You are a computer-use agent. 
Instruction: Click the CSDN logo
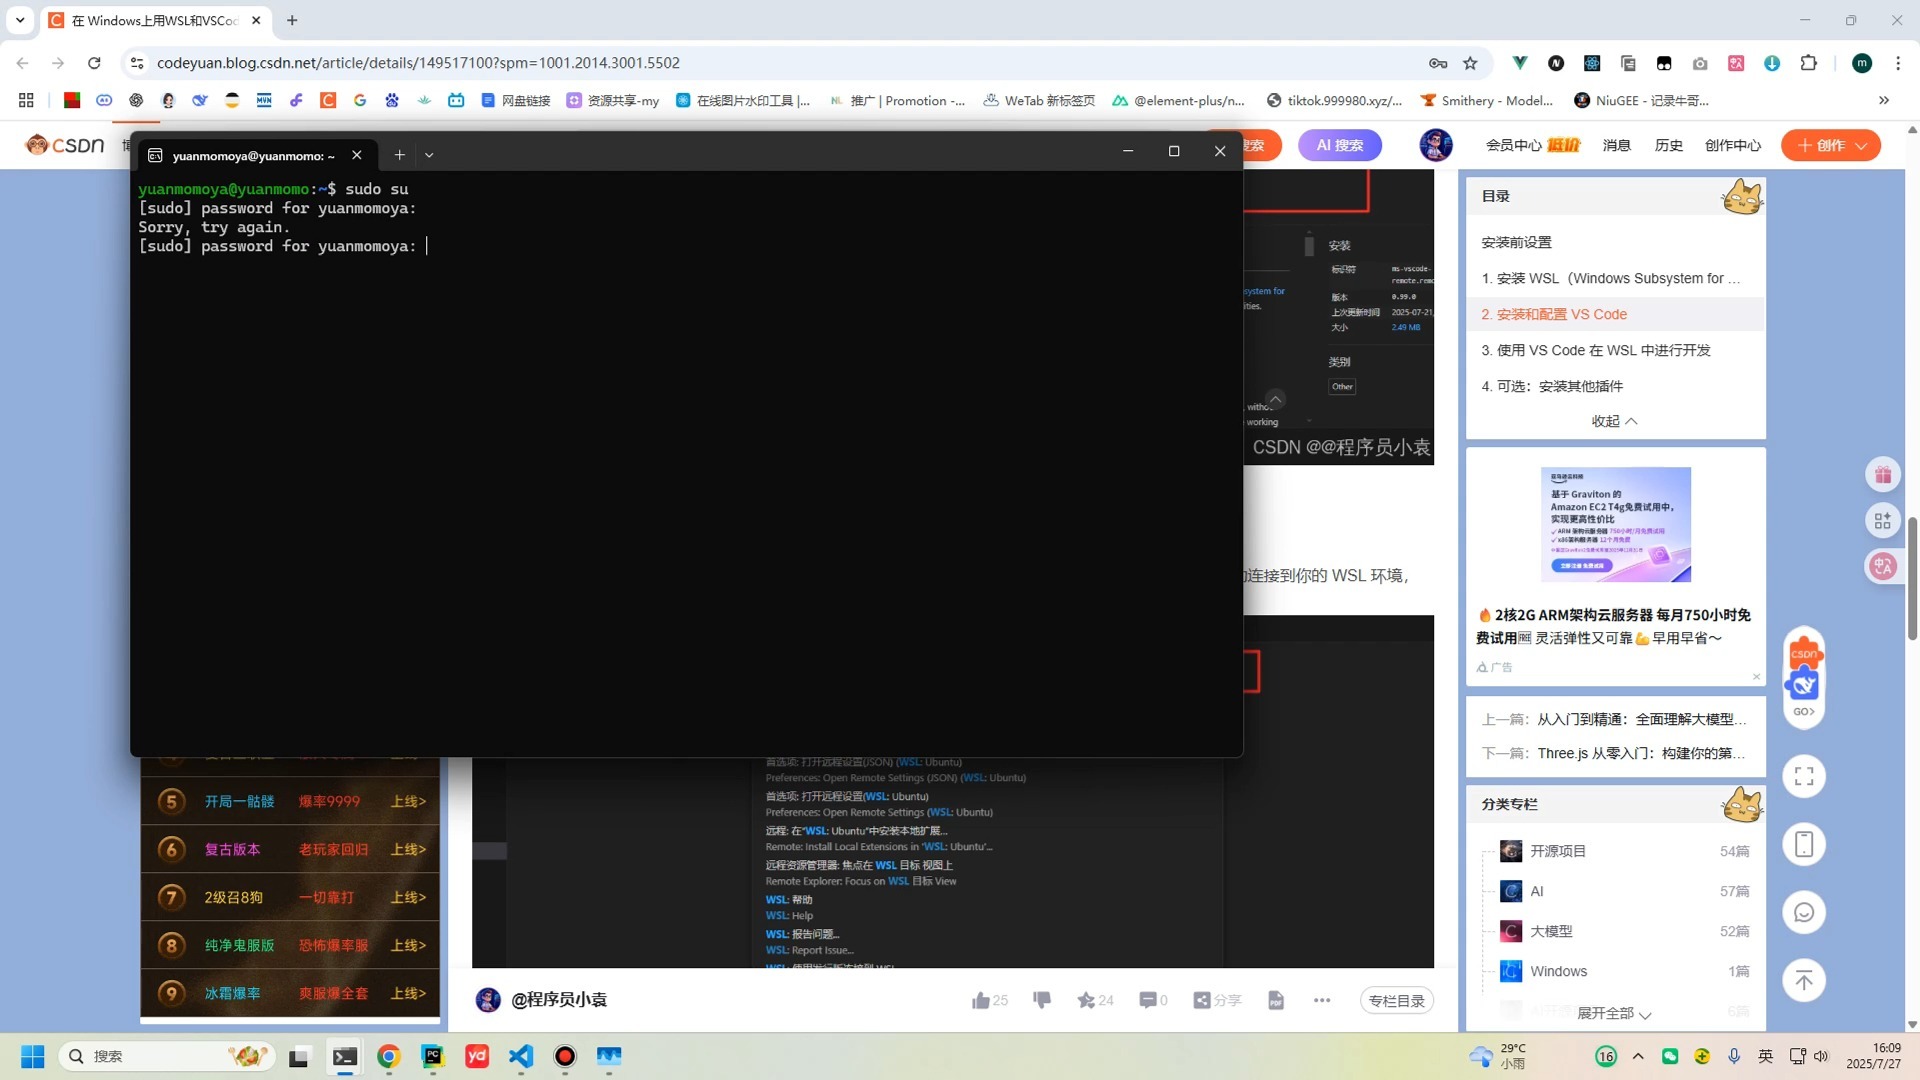click(x=65, y=145)
